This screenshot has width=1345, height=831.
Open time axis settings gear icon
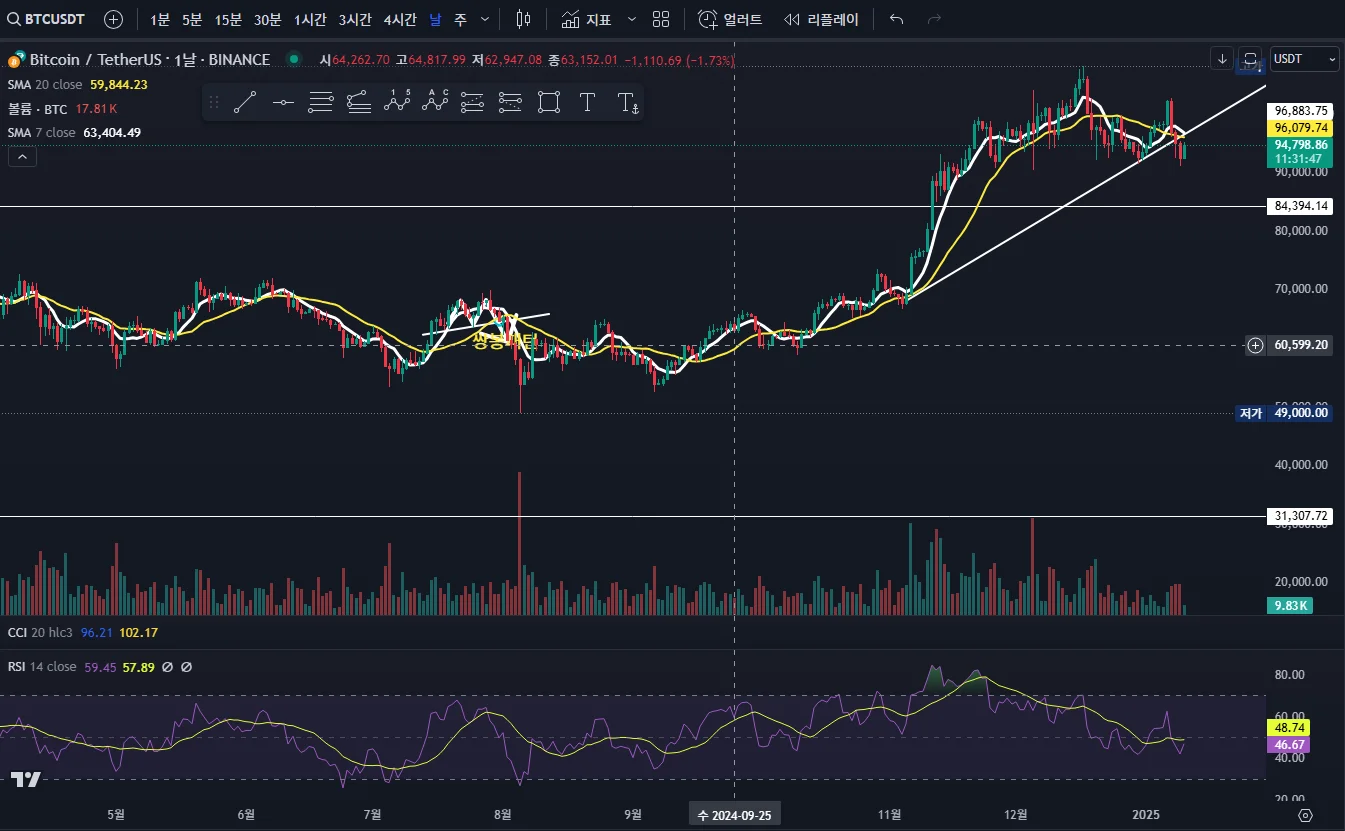click(1304, 815)
